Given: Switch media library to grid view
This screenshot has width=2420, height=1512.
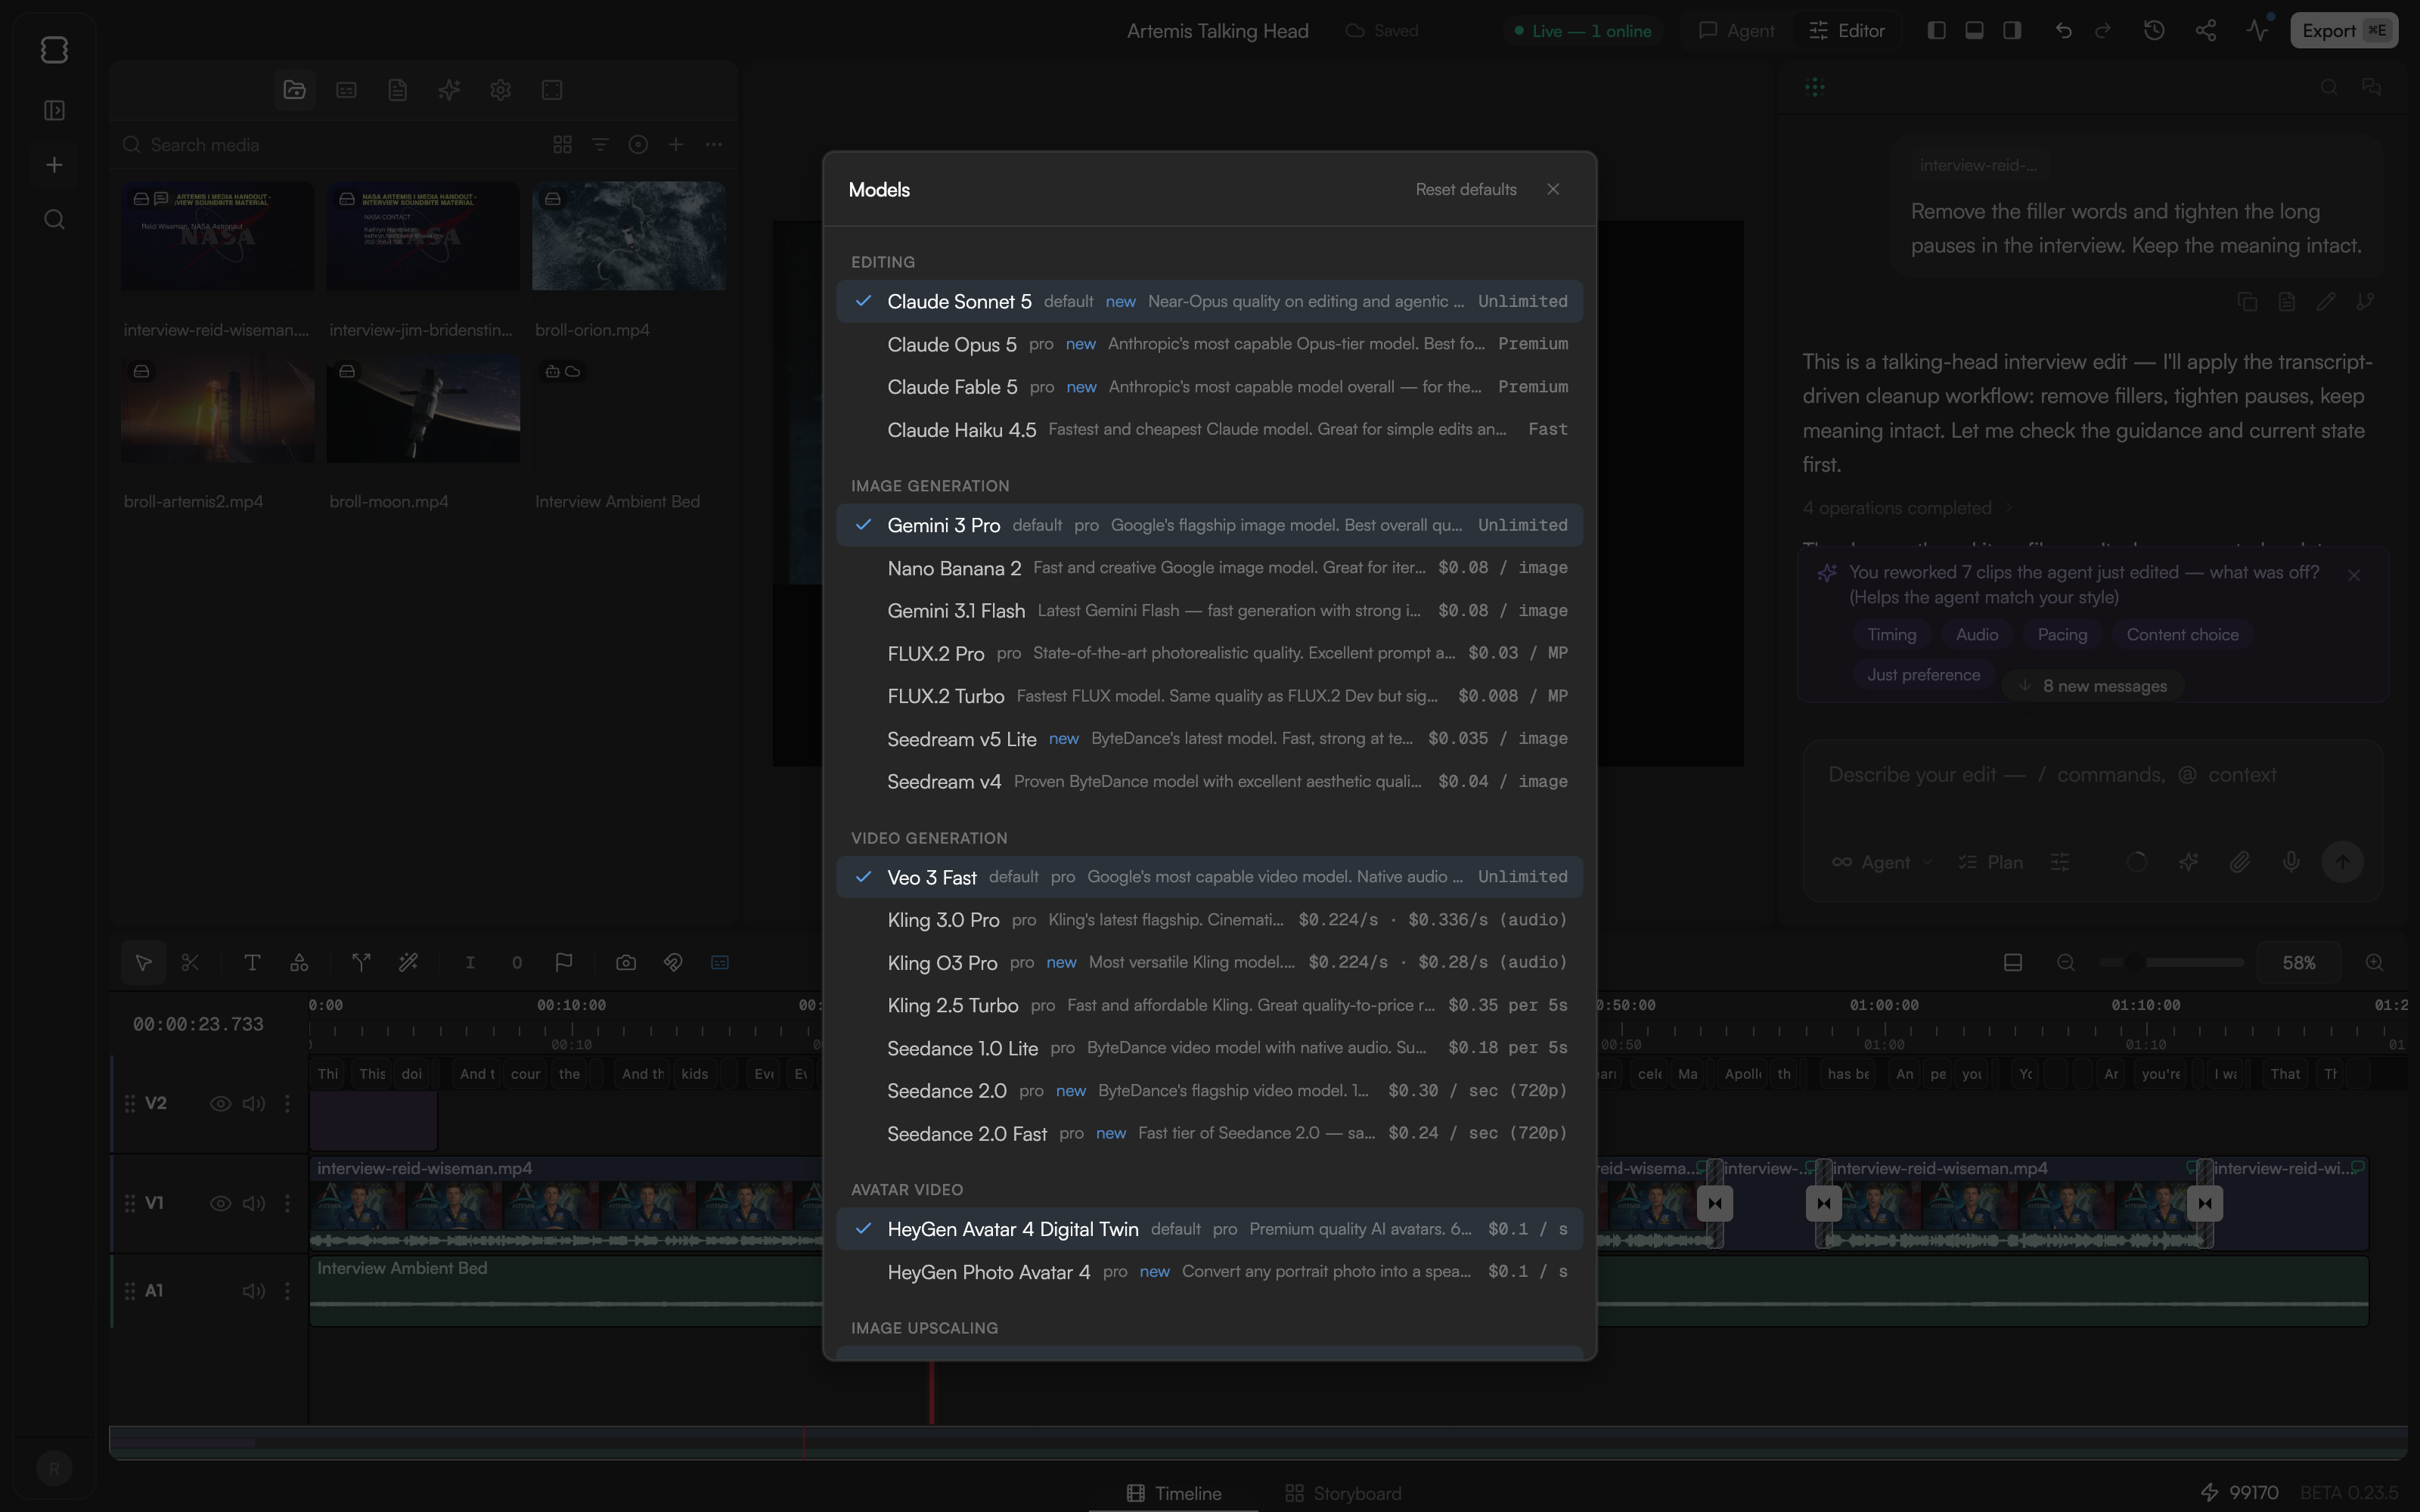Looking at the screenshot, I should 562,145.
